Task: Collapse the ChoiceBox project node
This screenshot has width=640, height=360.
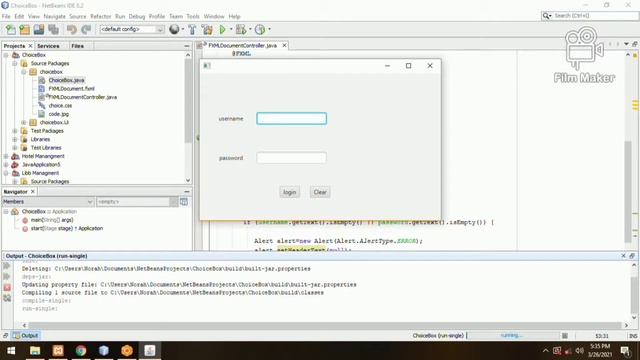Action: [x=6, y=55]
